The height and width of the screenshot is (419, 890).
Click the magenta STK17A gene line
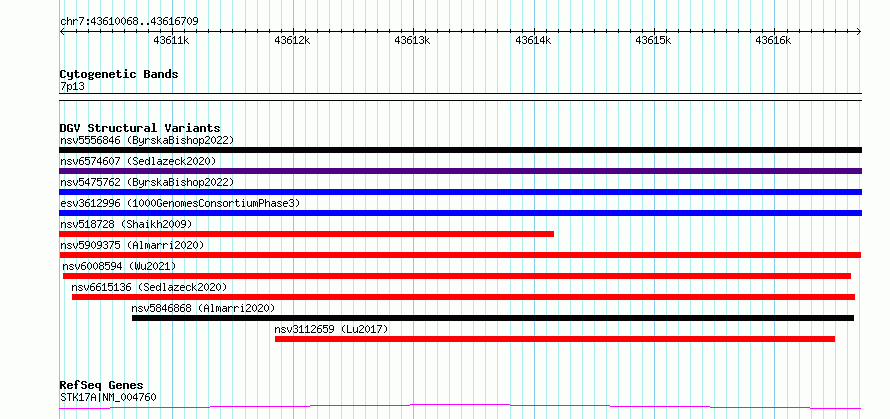click(460, 407)
